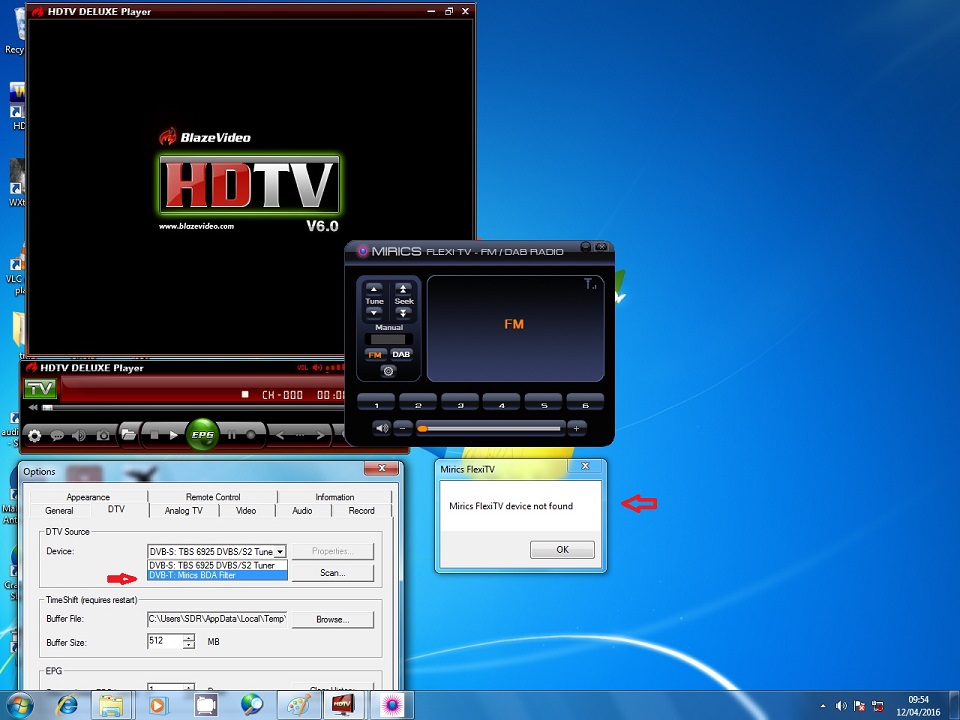The height and width of the screenshot is (720, 960).
Task: Switch to the Video tab in Options
Action: pyautogui.click(x=246, y=511)
